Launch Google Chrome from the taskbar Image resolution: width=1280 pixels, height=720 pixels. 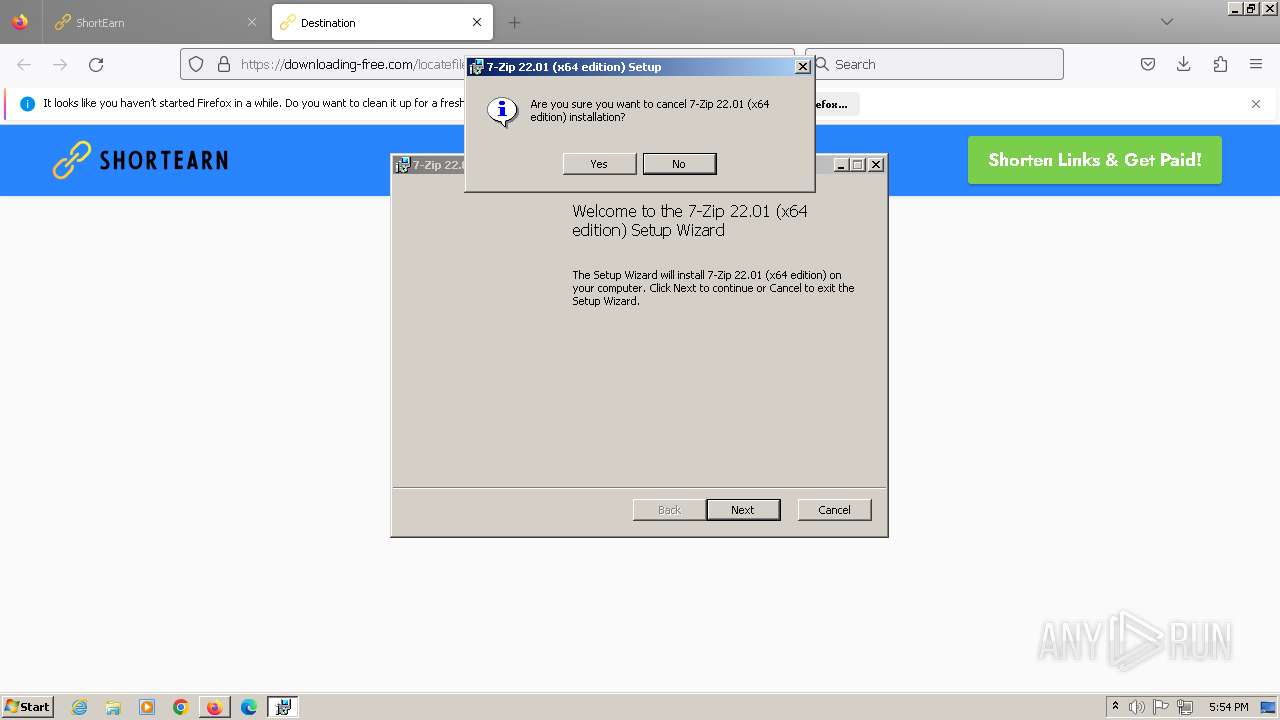(181, 707)
